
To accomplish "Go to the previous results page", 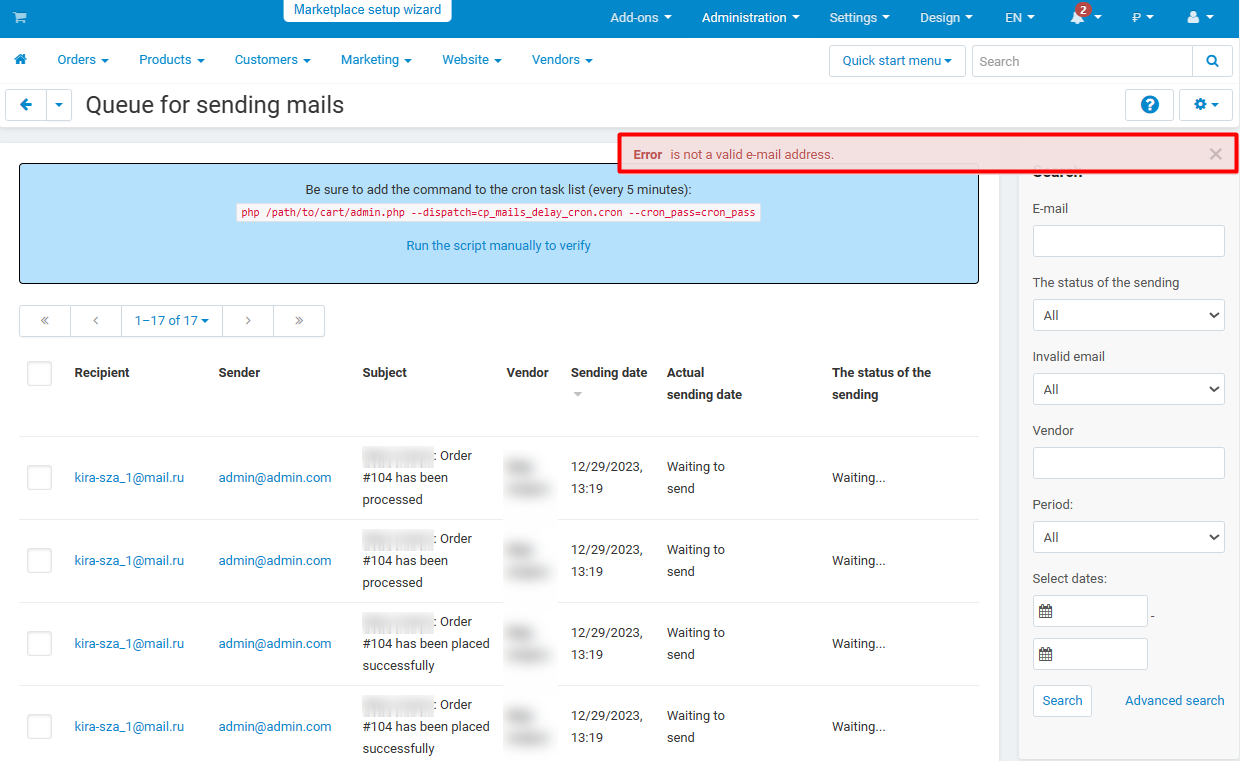I will coord(96,321).
